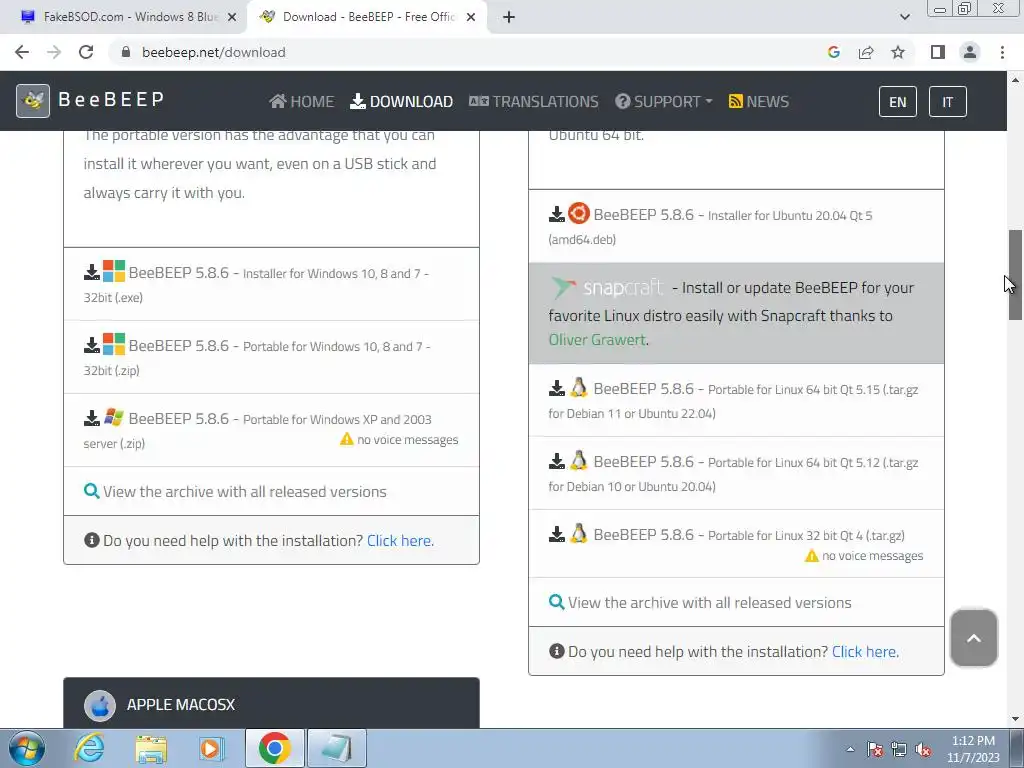
Task: Click the Action Center flag tray icon
Action: pyautogui.click(x=875, y=750)
